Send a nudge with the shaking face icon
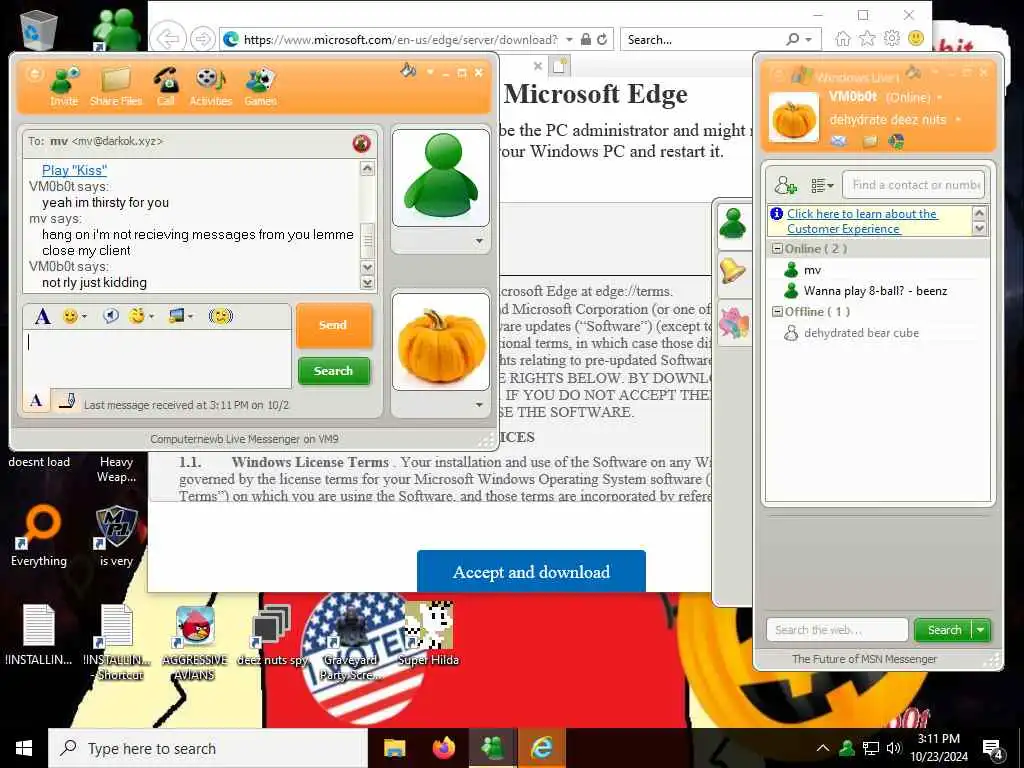 (x=221, y=317)
